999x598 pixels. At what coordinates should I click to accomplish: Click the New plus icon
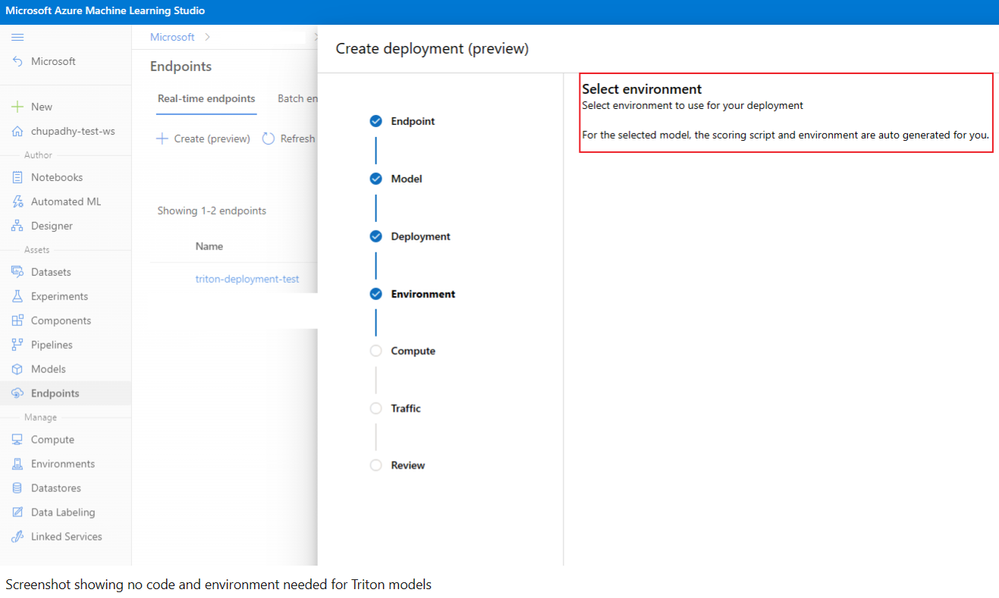pyautogui.click(x=17, y=106)
